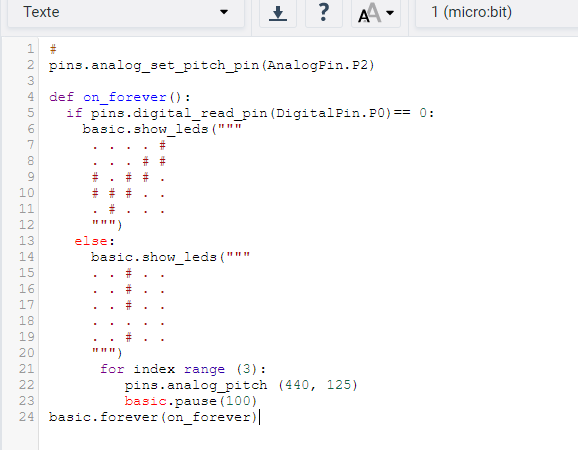Viewport: 578px width, 450px height.
Task: Place cursor at end of basic.forever(on_forever)
Action: 258,417
